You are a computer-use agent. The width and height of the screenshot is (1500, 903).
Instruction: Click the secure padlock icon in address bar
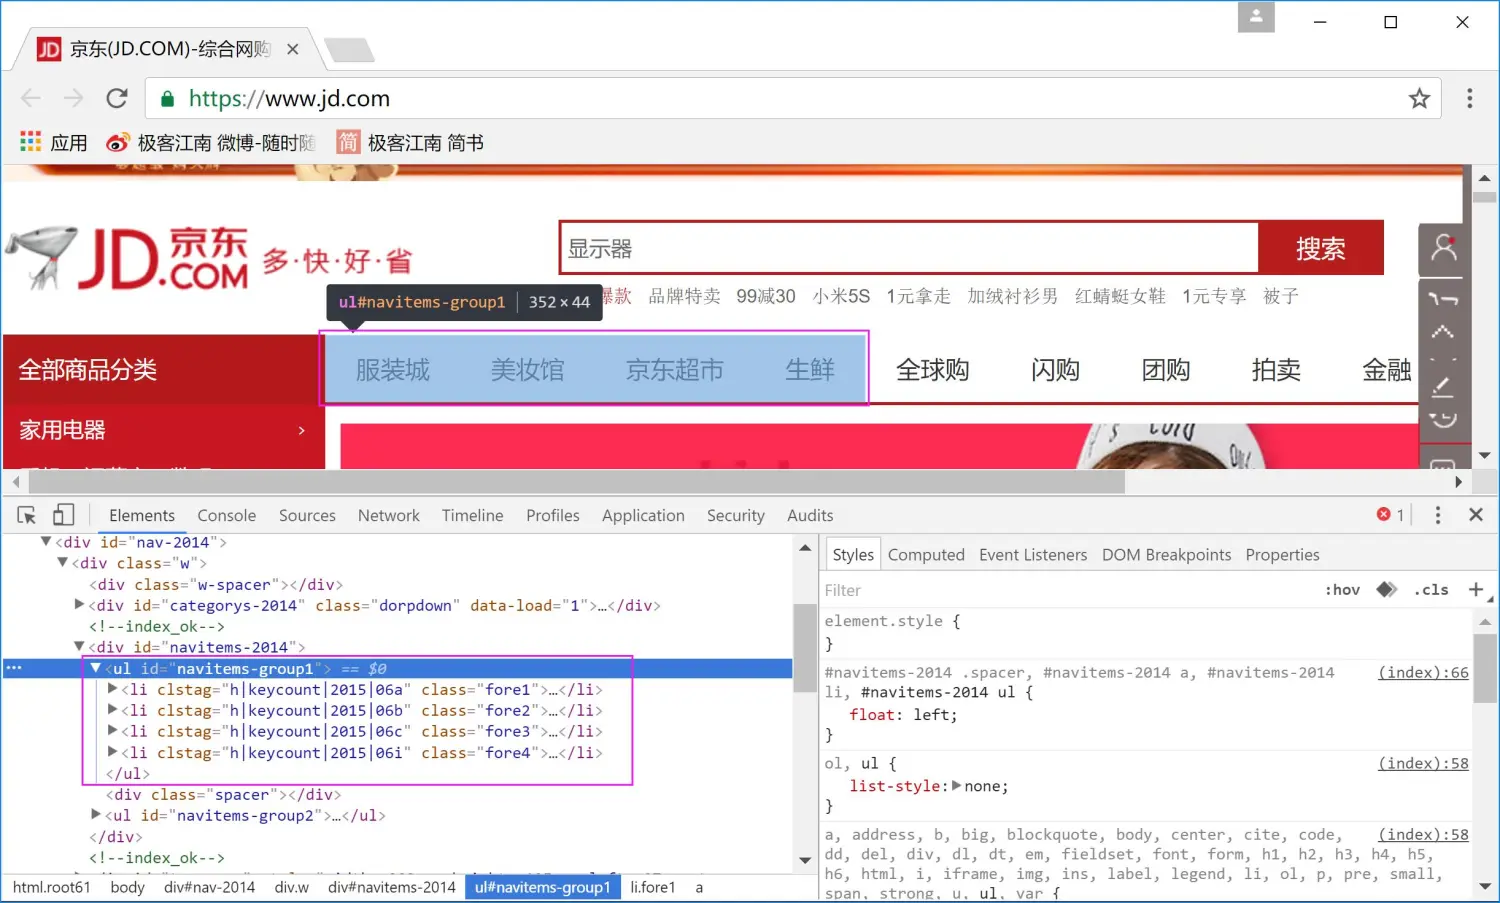(x=168, y=98)
